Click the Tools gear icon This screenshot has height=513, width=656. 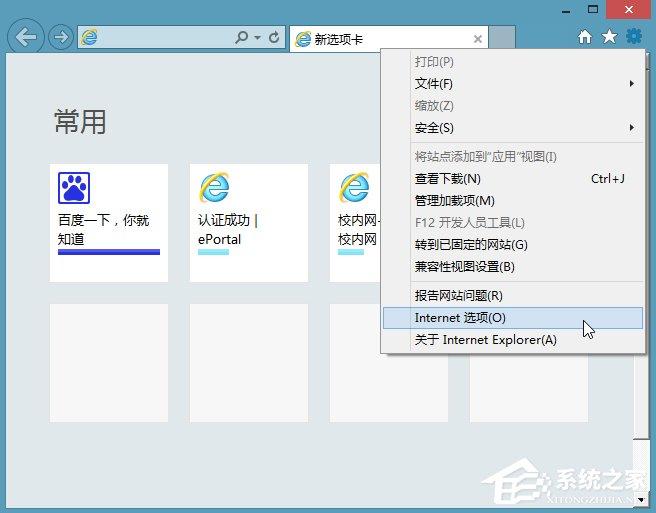tap(634, 36)
